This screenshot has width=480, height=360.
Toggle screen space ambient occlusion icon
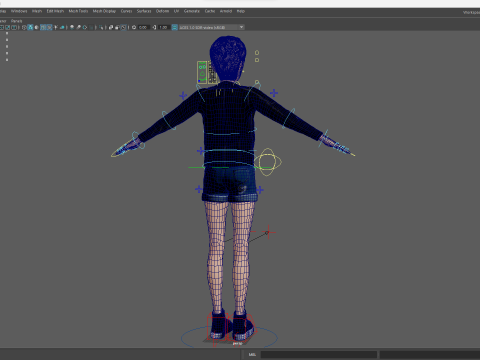tap(72, 27)
